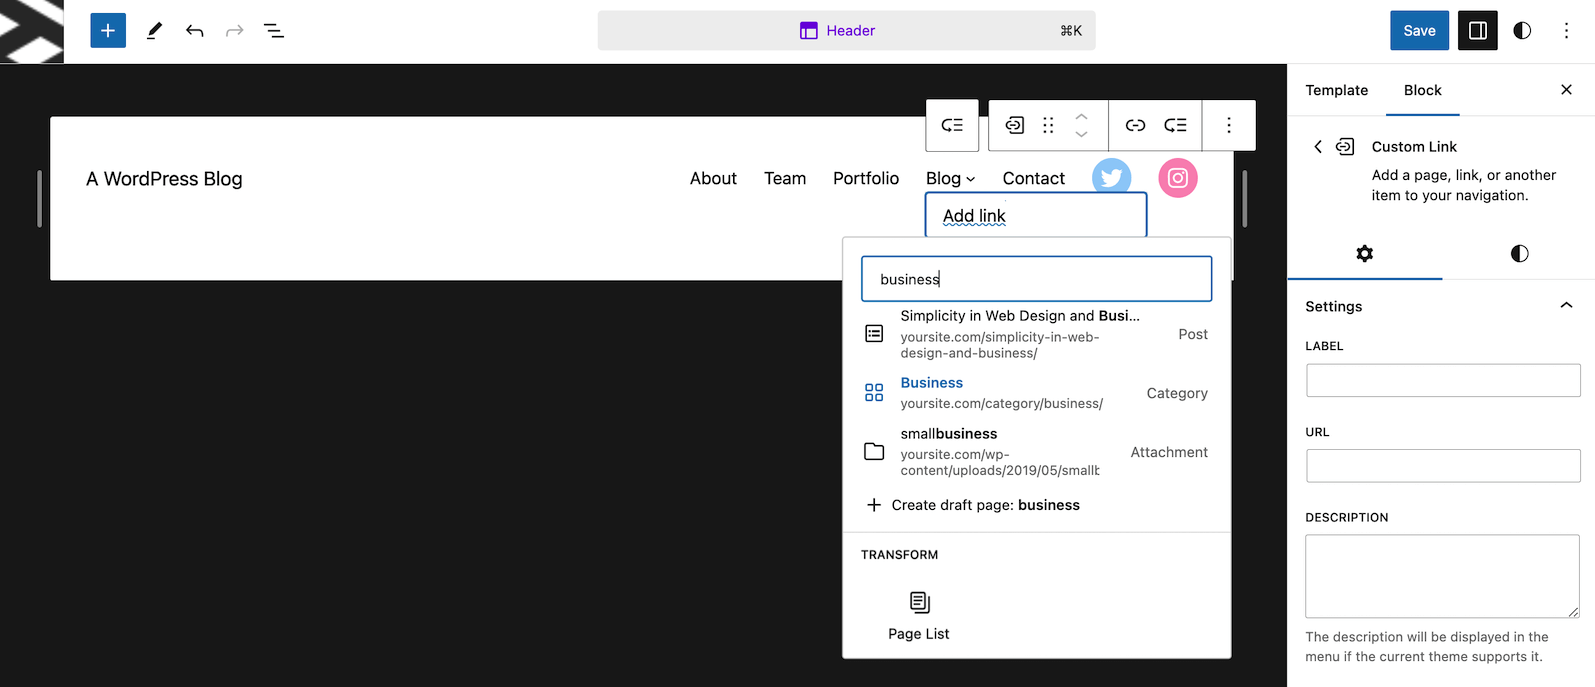Screen dimensions: 1595x687
Task: Click the Instagram social icon
Action: coord(1178,178)
